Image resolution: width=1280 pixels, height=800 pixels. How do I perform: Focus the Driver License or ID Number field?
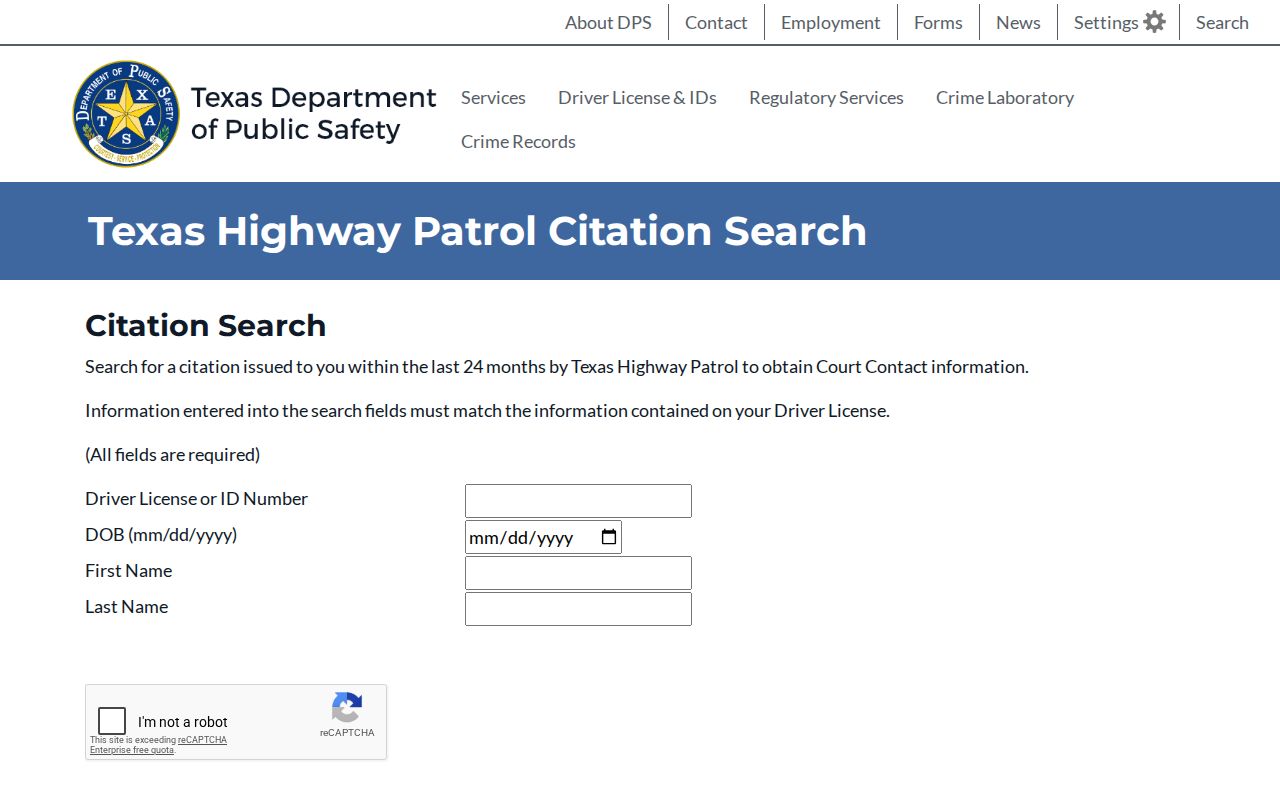578,501
